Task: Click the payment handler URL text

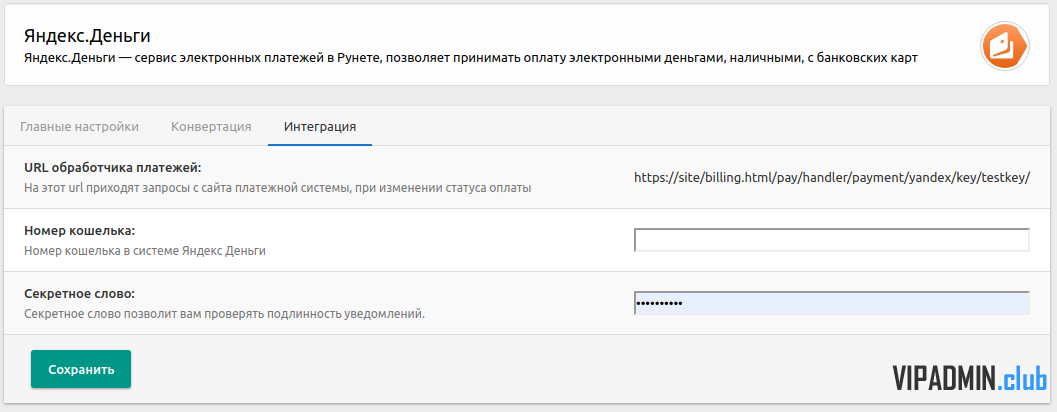Action: click(x=832, y=178)
